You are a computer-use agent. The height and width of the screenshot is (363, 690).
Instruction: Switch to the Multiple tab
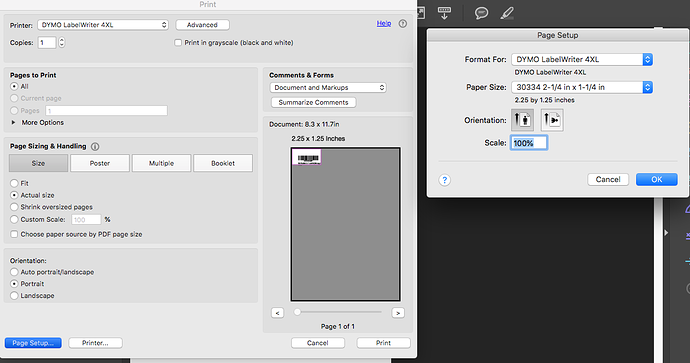coord(161,163)
